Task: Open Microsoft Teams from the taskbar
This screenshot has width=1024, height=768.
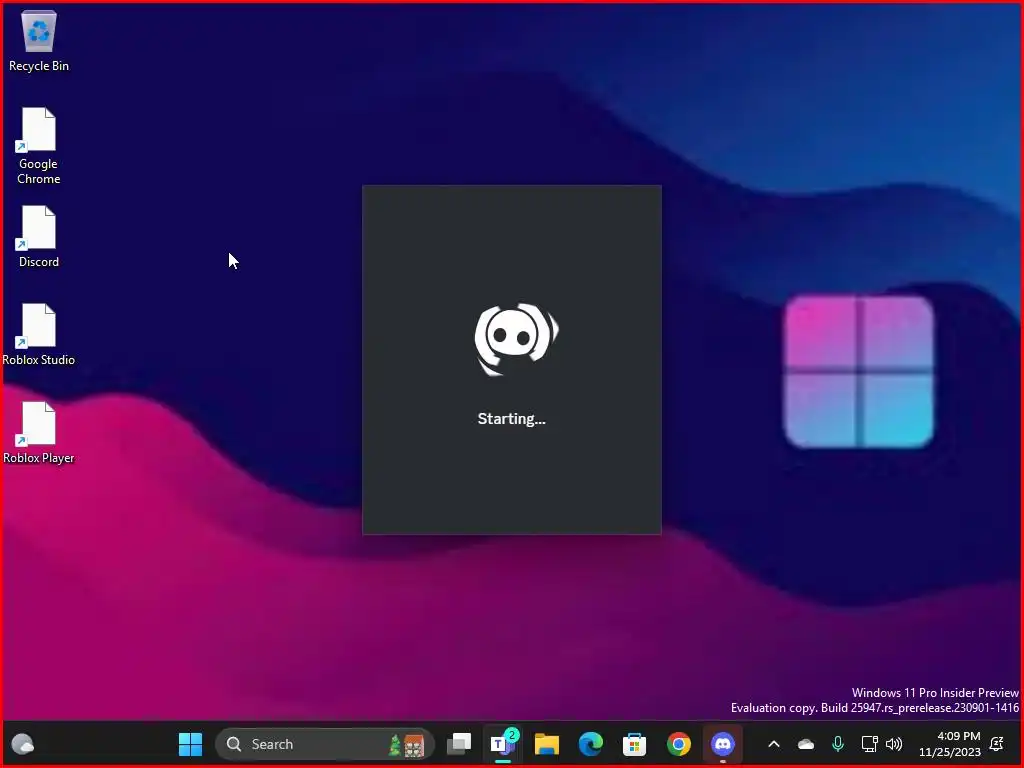Action: 503,744
